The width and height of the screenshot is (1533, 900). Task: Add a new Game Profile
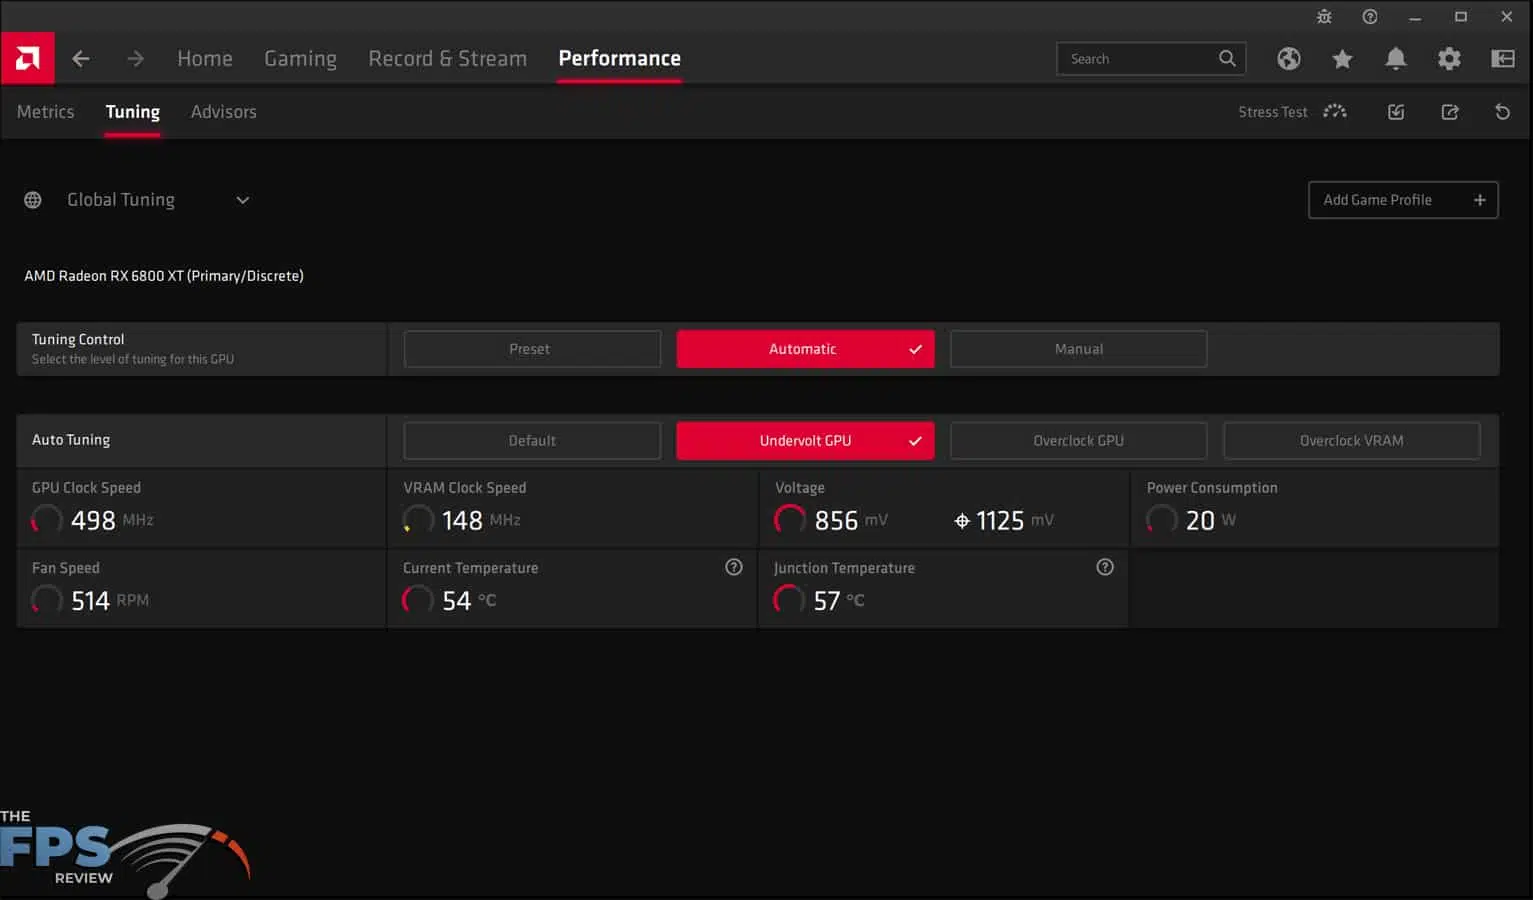pos(1403,200)
